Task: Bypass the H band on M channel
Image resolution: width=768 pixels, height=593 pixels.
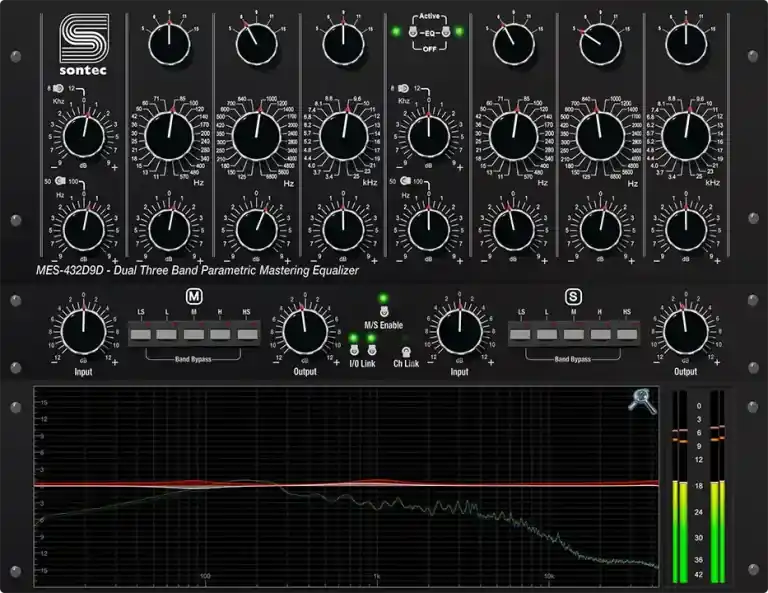Action: 220,334
